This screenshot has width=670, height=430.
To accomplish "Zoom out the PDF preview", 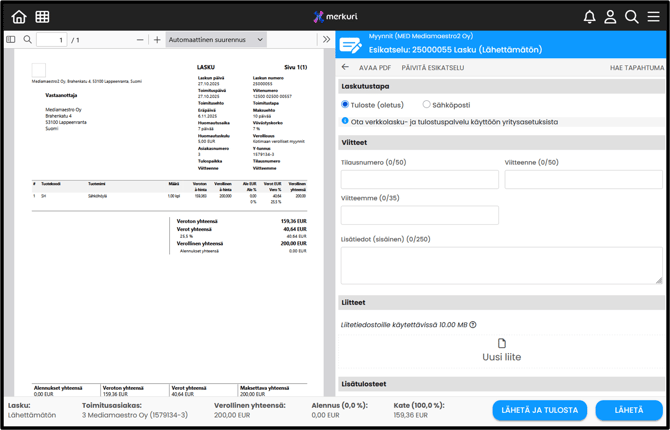I will pos(140,40).
